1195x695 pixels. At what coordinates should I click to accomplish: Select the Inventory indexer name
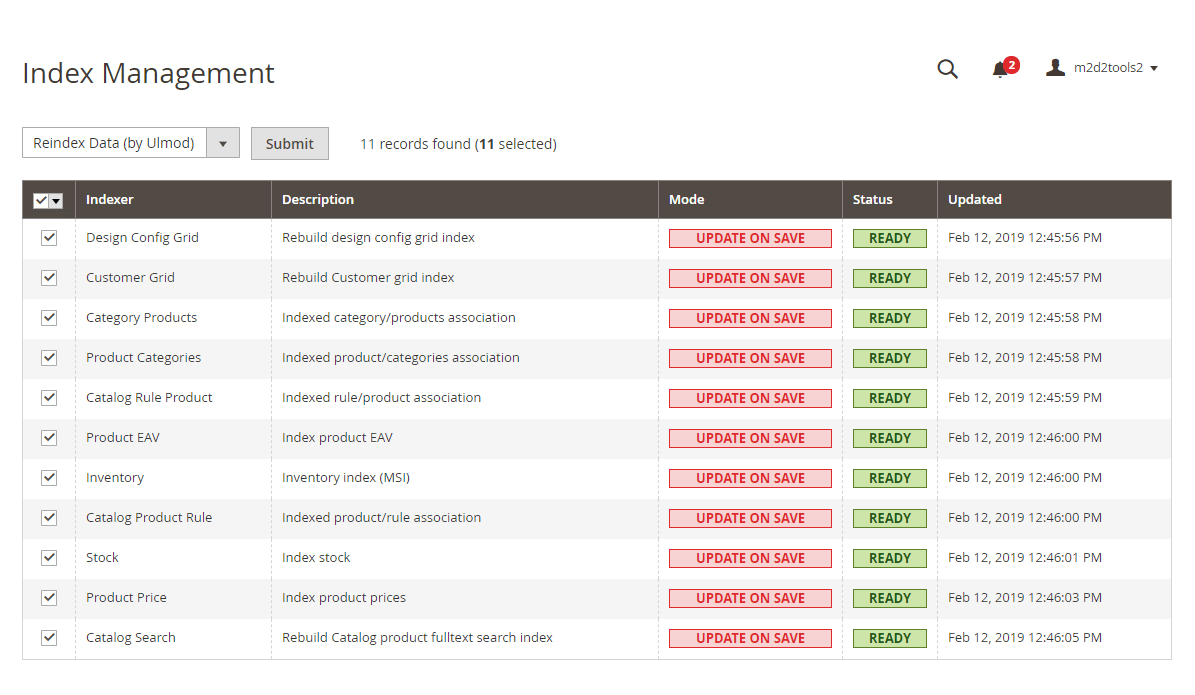115,478
